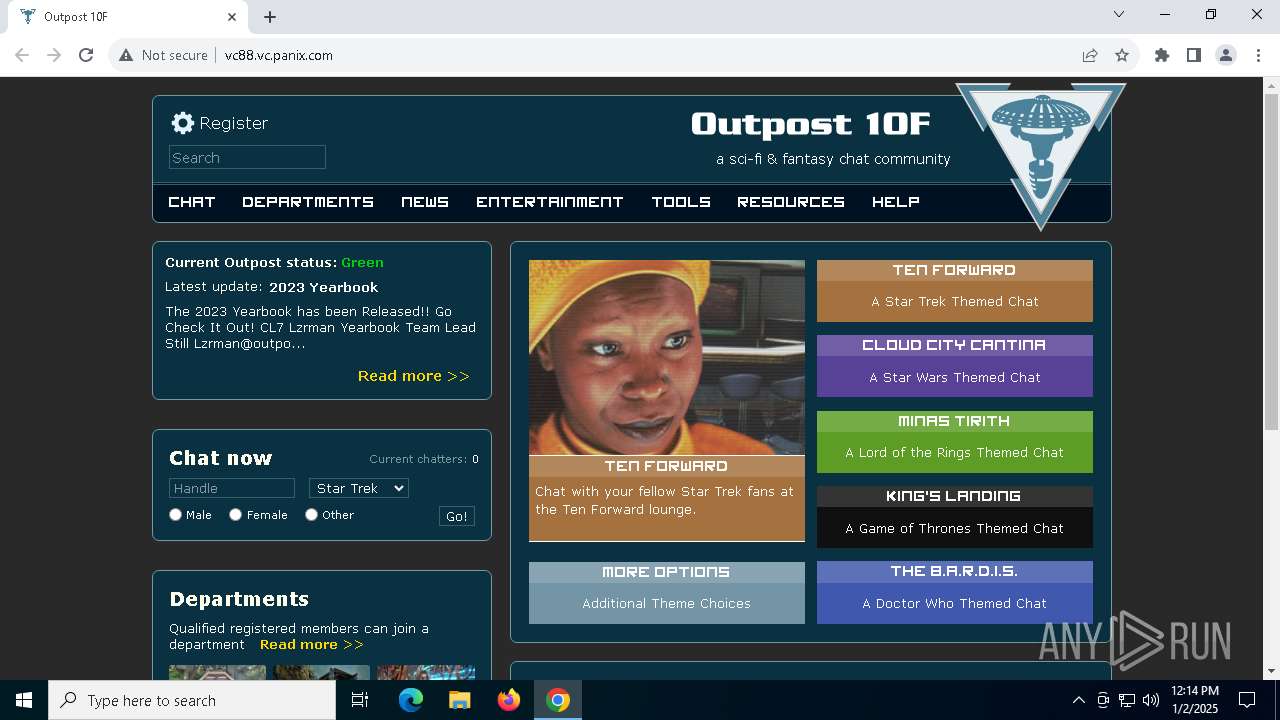Screen dimensions: 1280x720
Task: Open File Explorer from taskbar
Action: click(x=459, y=700)
